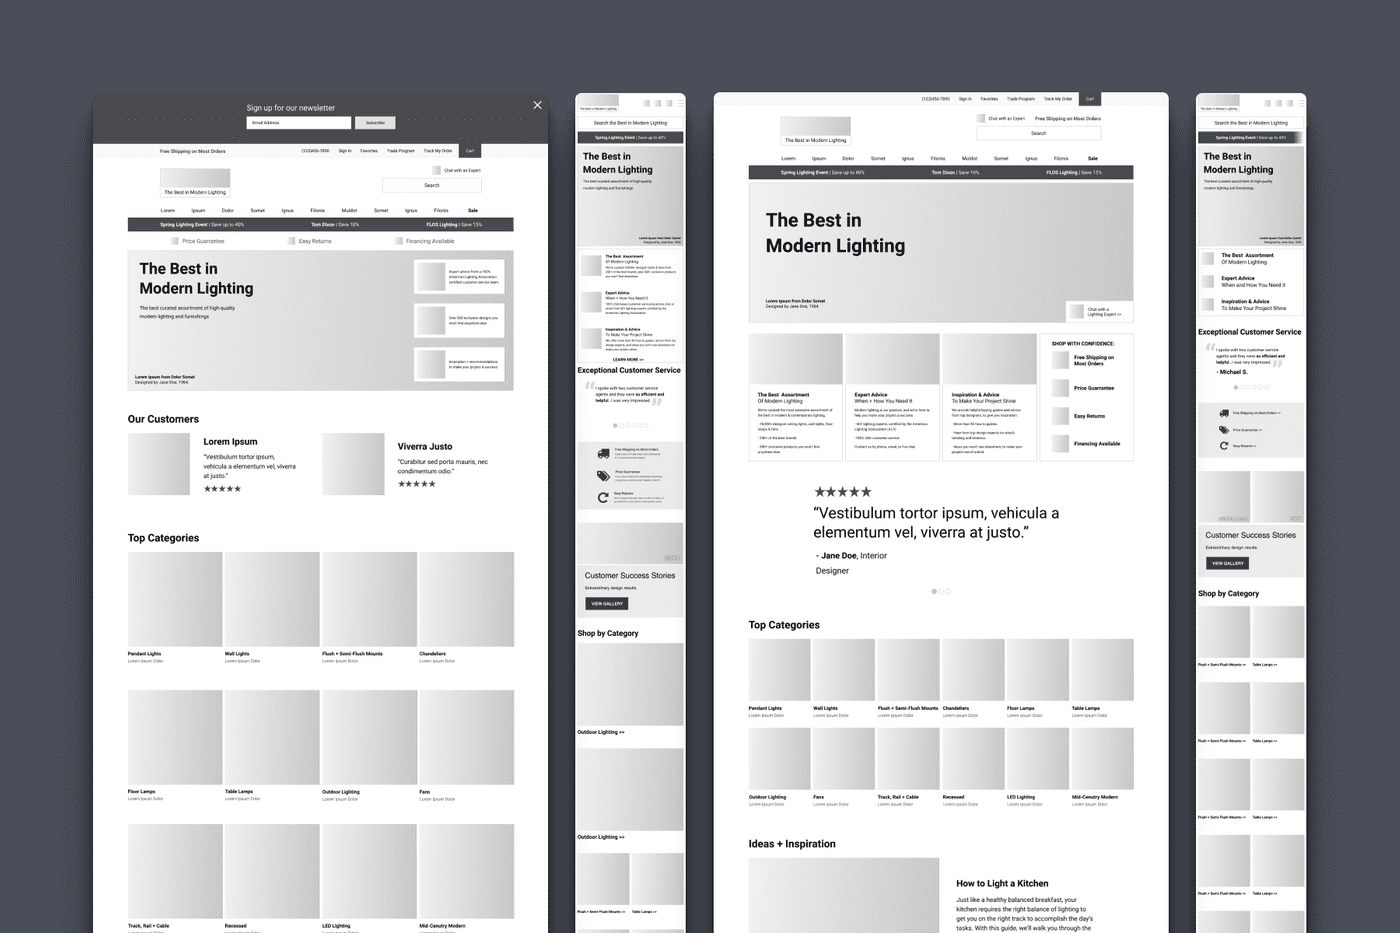Select Lorem nav item in newsletter wireframe
The height and width of the screenshot is (933, 1400).
168,211
